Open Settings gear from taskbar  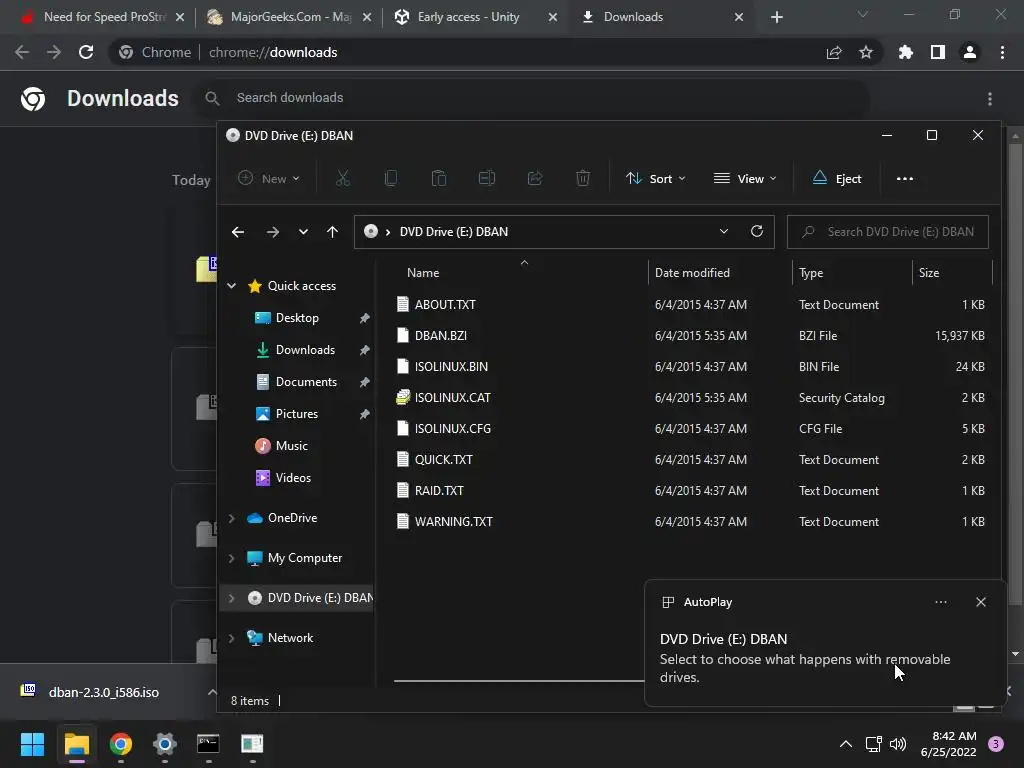coord(165,744)
